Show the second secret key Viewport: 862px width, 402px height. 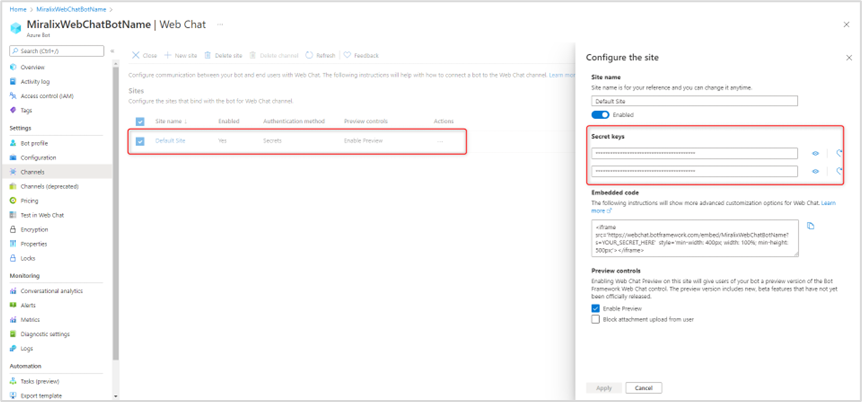(x=815, y=172)
